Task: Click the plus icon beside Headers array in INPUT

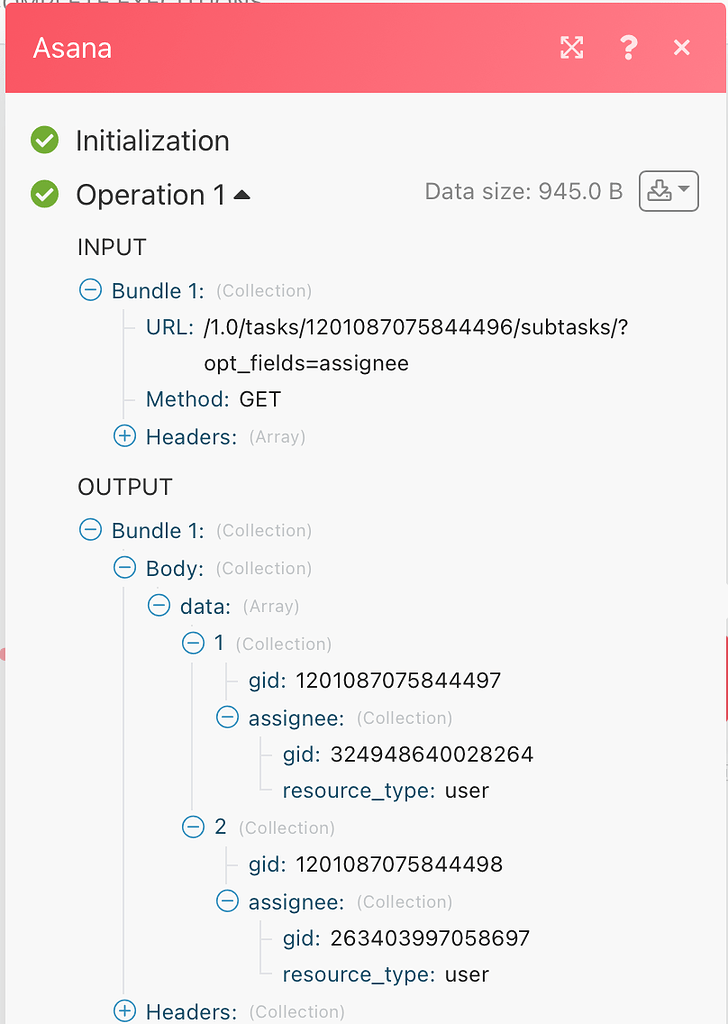Action: pyautogui.click(x=125, y=436)
